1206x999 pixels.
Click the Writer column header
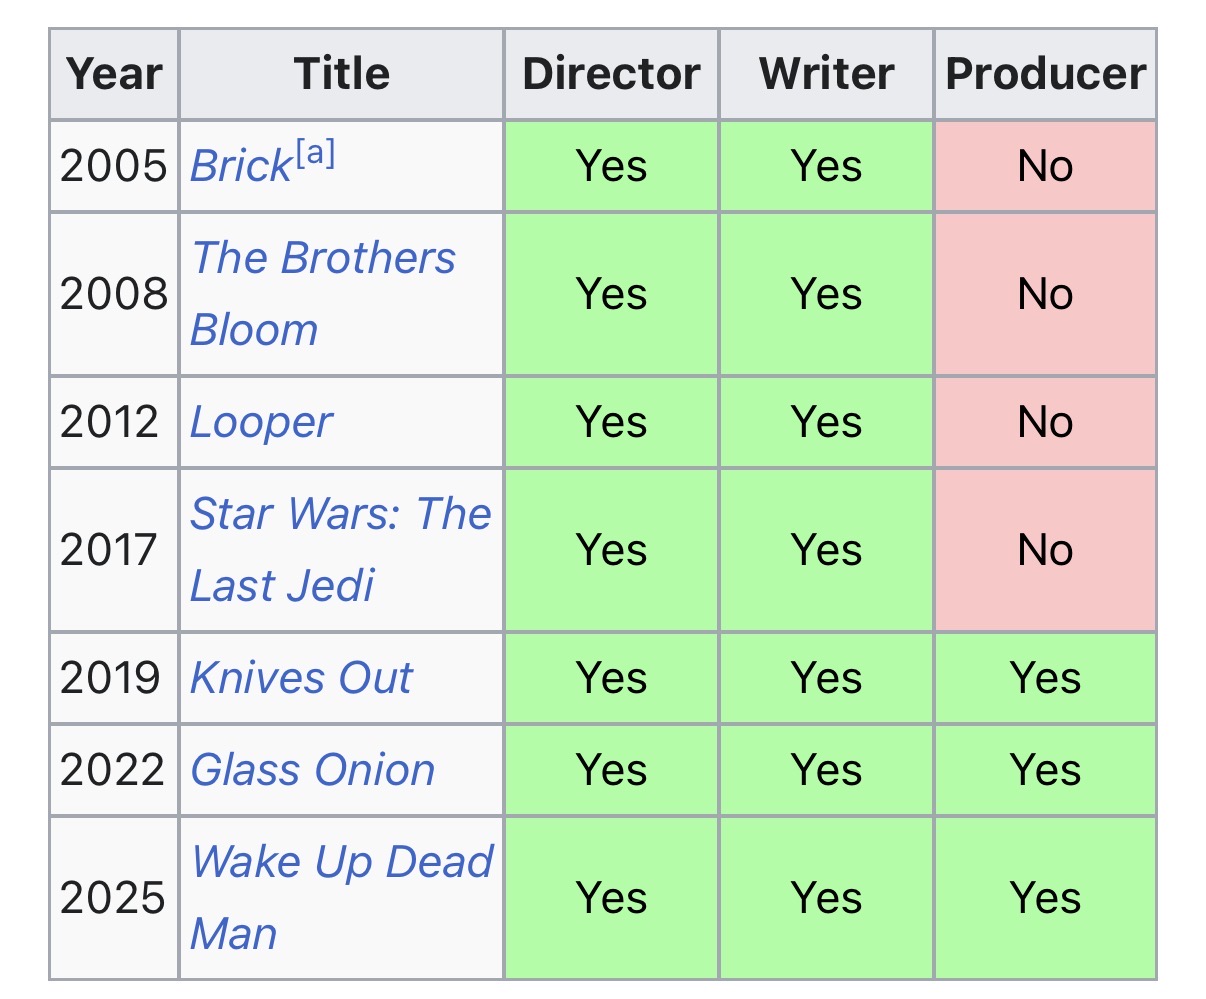(x=826, y=74)
